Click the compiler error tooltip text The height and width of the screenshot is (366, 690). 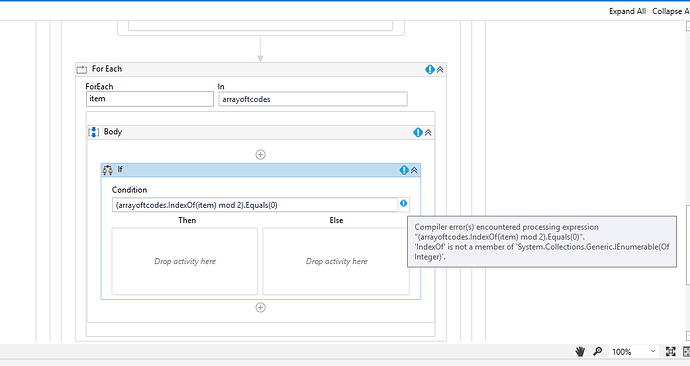coord(542,242)
